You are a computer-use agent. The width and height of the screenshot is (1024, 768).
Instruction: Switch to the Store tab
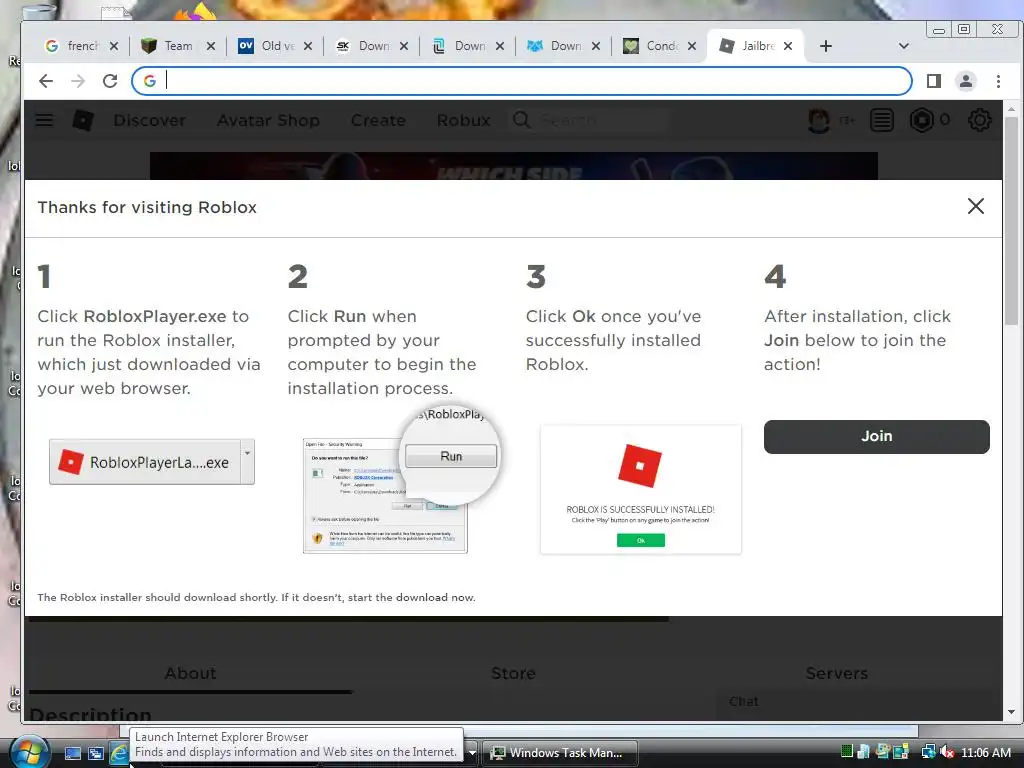point(513,673)
